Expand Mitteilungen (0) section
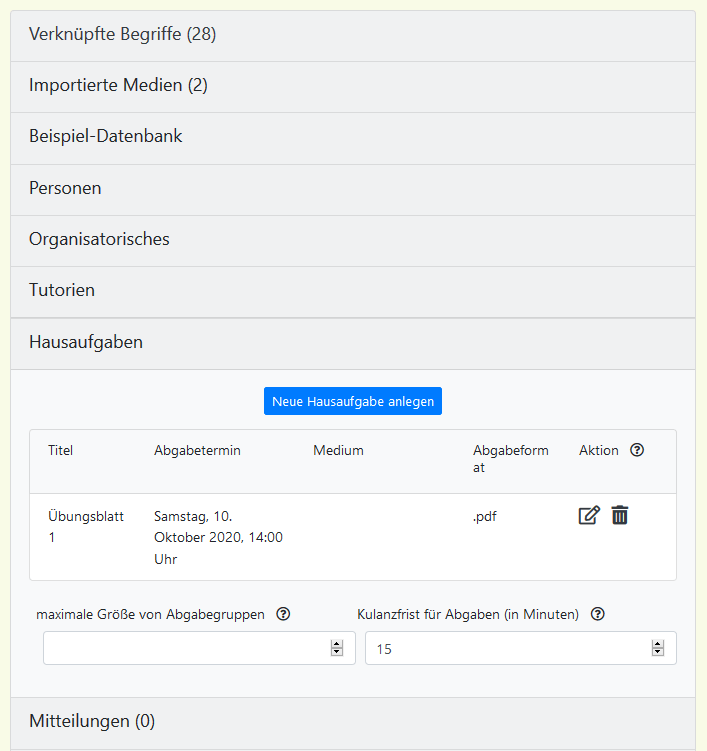Image resolution: width=707 pixels, height=751 pixels. pyautogui.click(x=92, y=721)
